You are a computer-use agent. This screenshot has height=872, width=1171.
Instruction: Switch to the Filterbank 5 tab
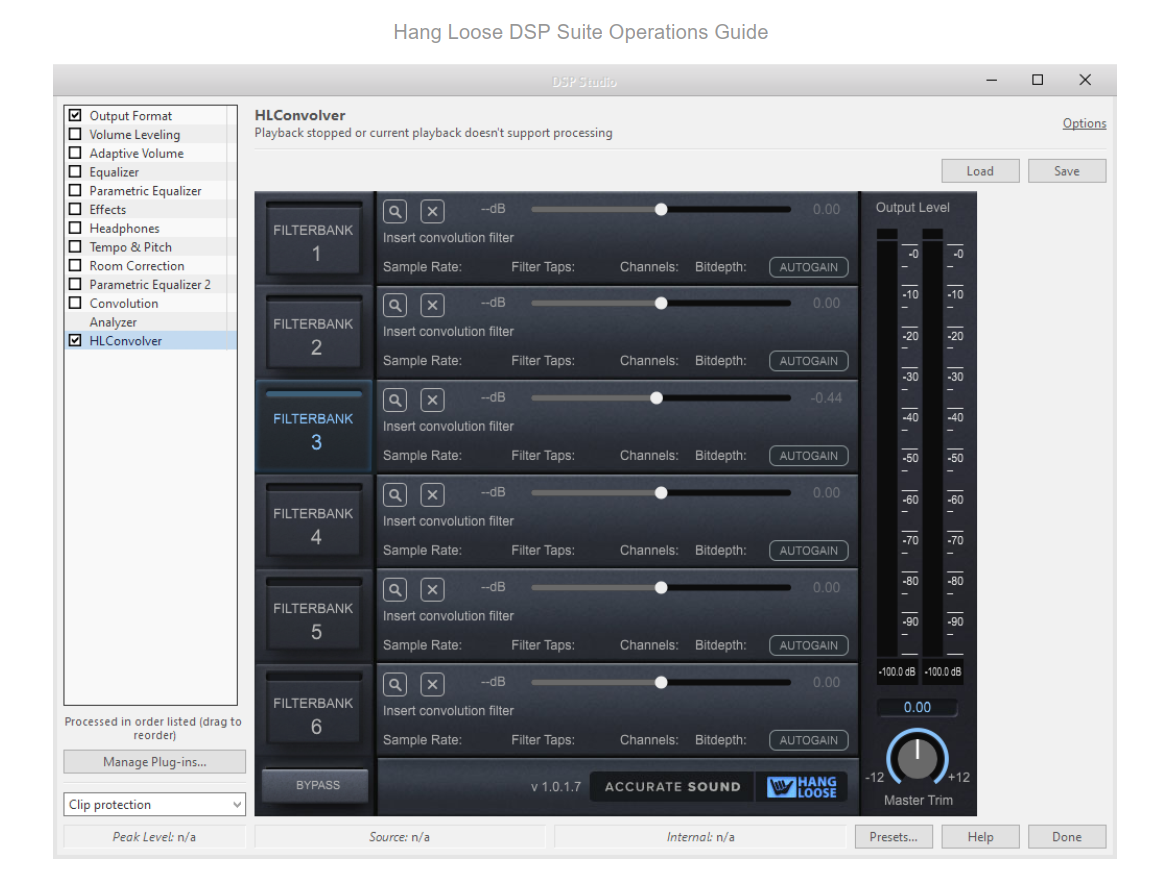[313, 619]
